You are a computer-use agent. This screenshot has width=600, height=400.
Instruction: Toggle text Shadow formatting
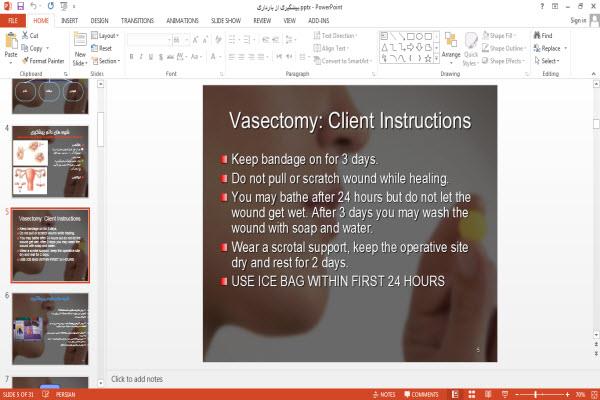[161, 57]
